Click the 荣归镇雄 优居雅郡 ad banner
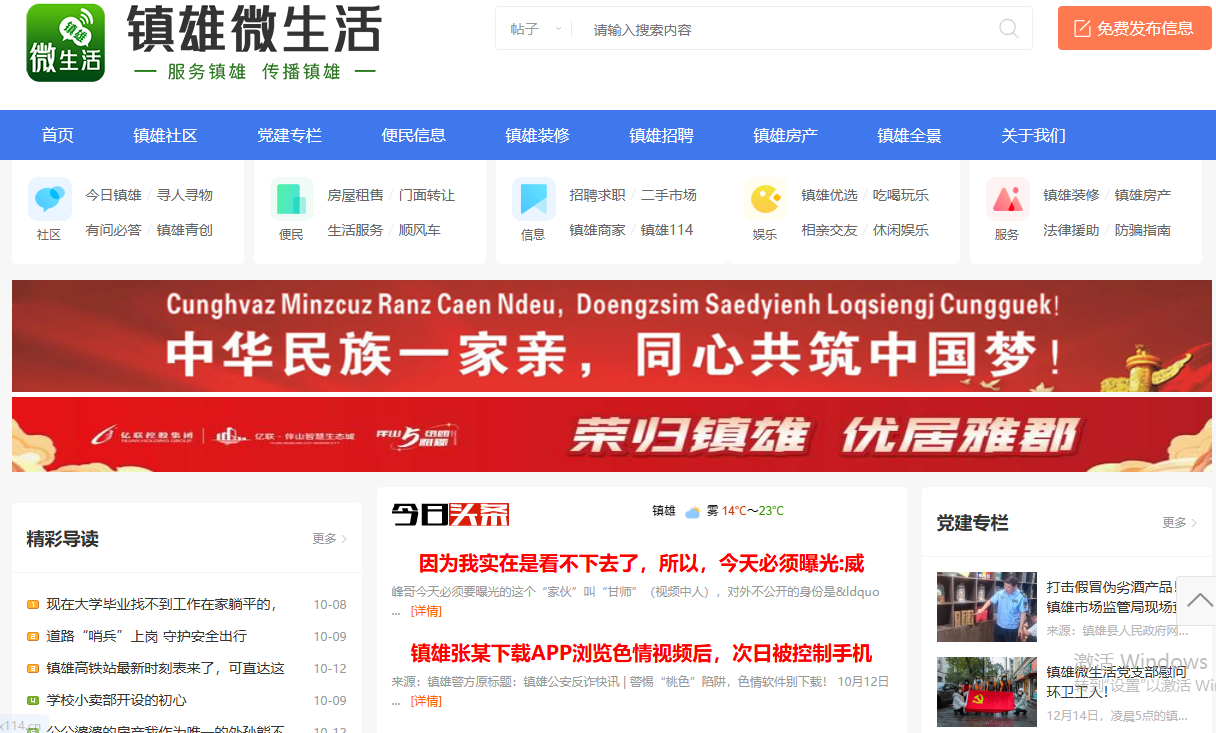Screen dimensions: 1216x733 610,434
